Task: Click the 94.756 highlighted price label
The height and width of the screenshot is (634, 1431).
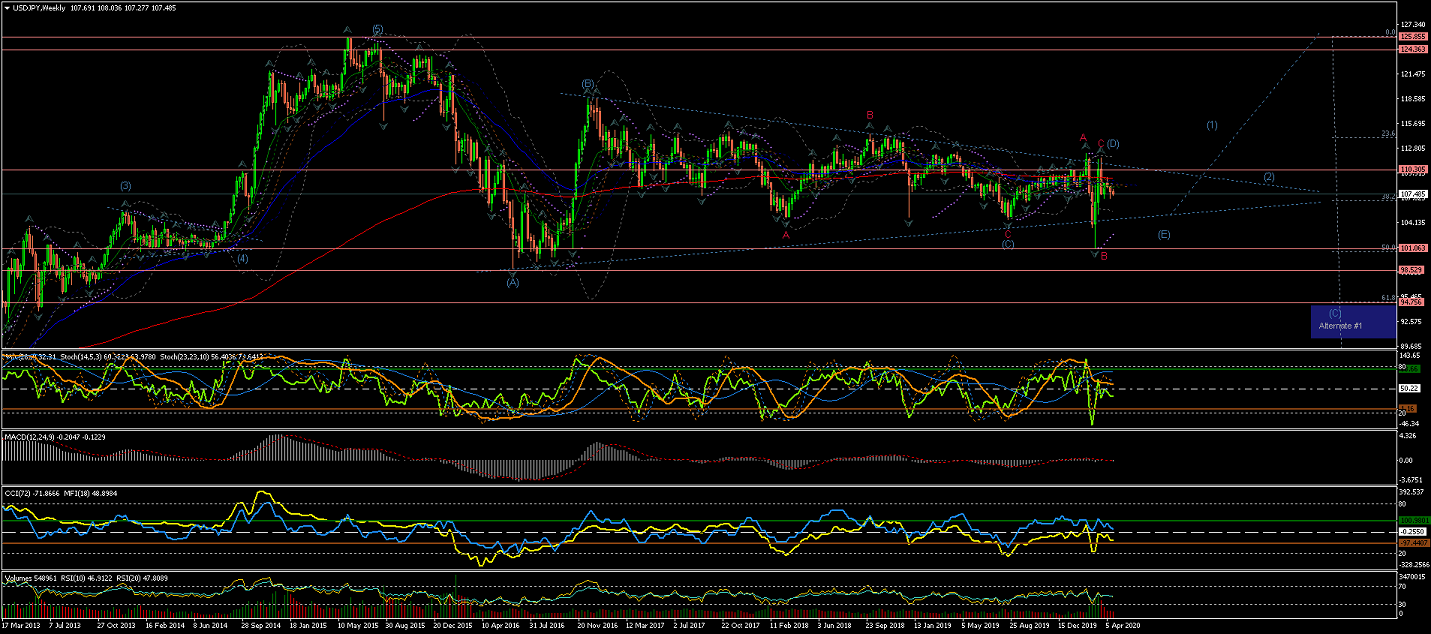Action: [x=1411, y=302]
